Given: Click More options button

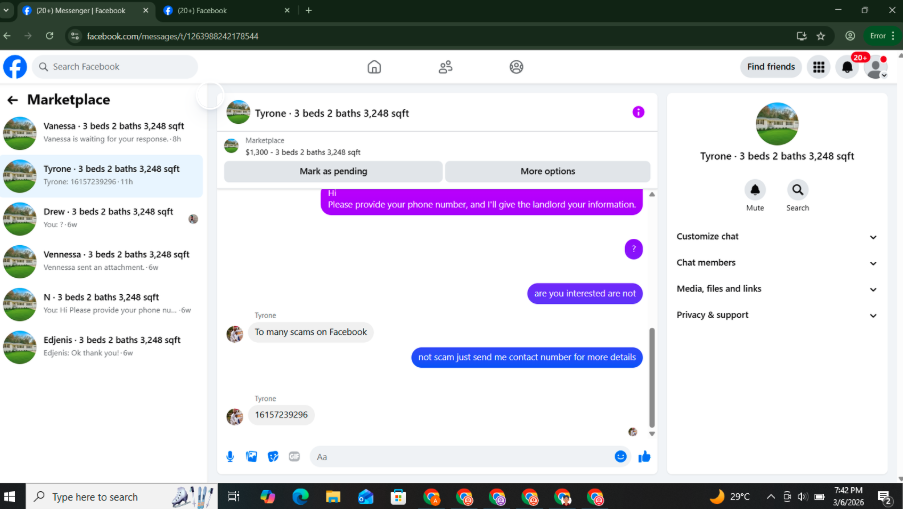Looking at the screenshot, I should pos(548,171).
